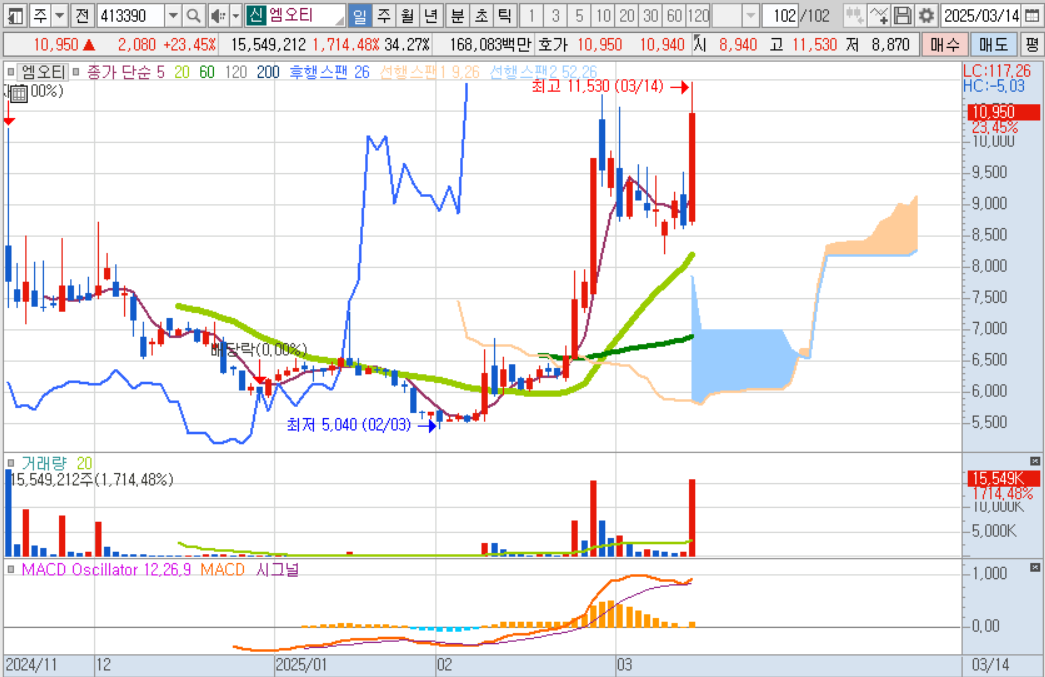Choose the 3 interval button
Screen dimensions: 1045x677
pyautogui.click(x=555, y=15)
